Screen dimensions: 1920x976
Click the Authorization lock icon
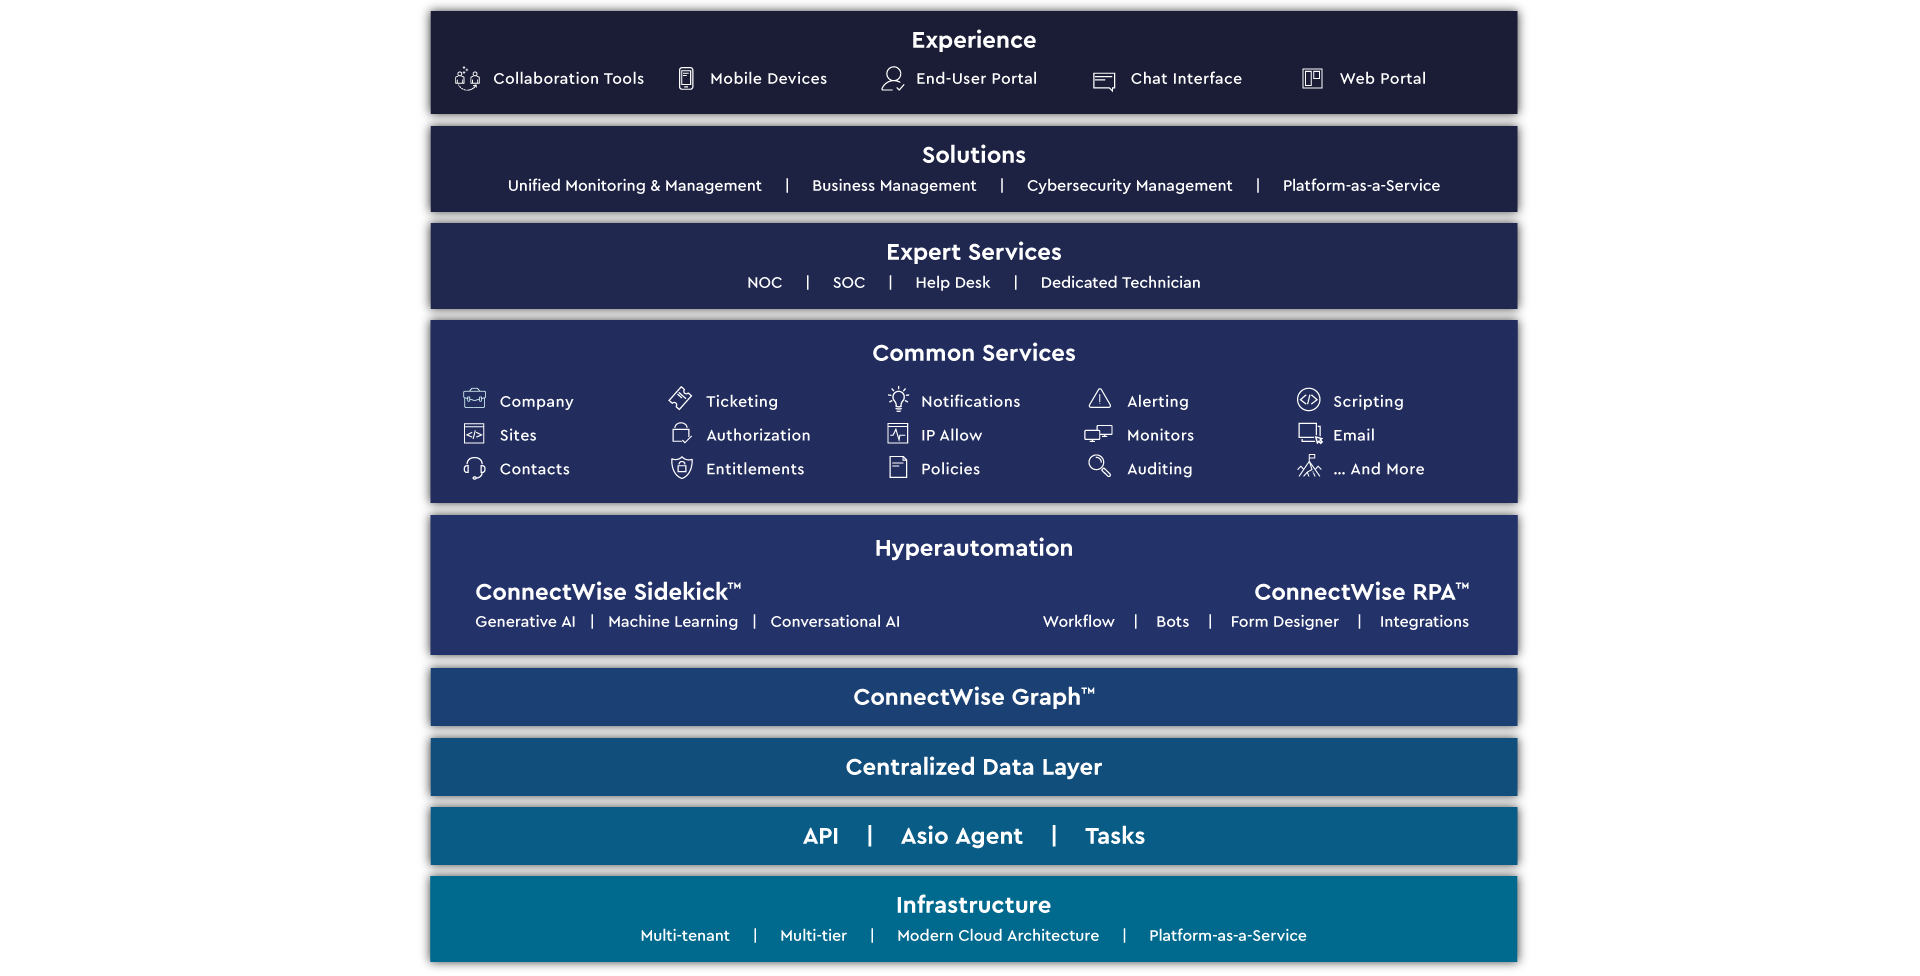pyautogui.click(x=682, y=433)
